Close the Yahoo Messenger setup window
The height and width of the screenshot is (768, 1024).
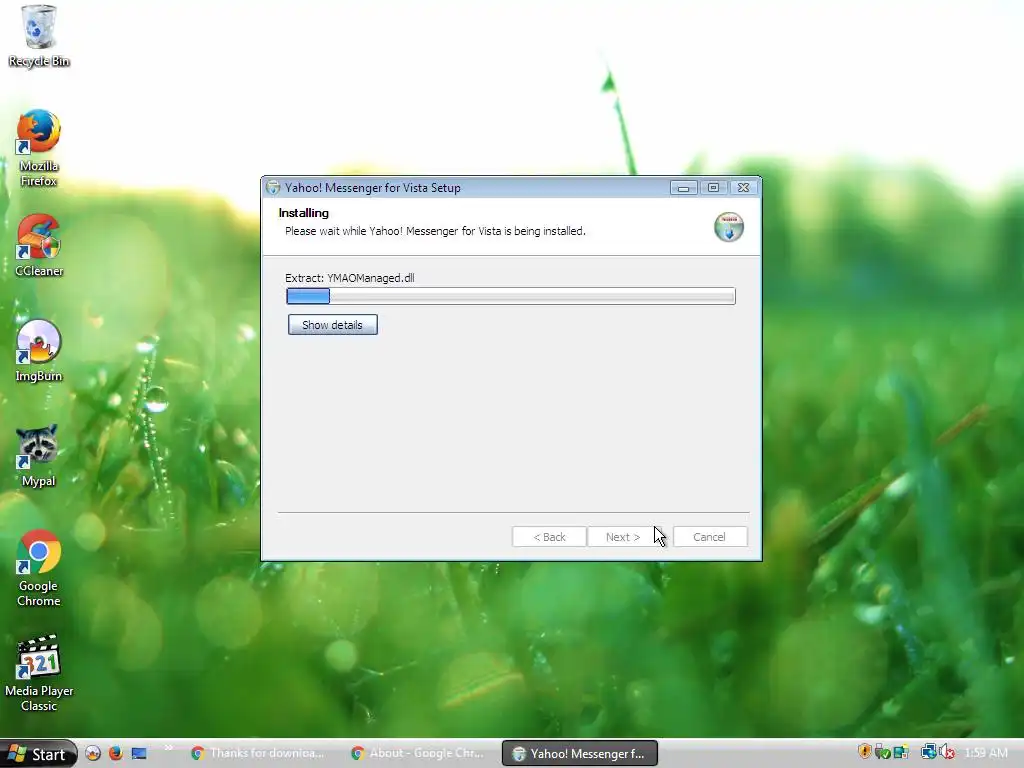click(x=743, y=187)
